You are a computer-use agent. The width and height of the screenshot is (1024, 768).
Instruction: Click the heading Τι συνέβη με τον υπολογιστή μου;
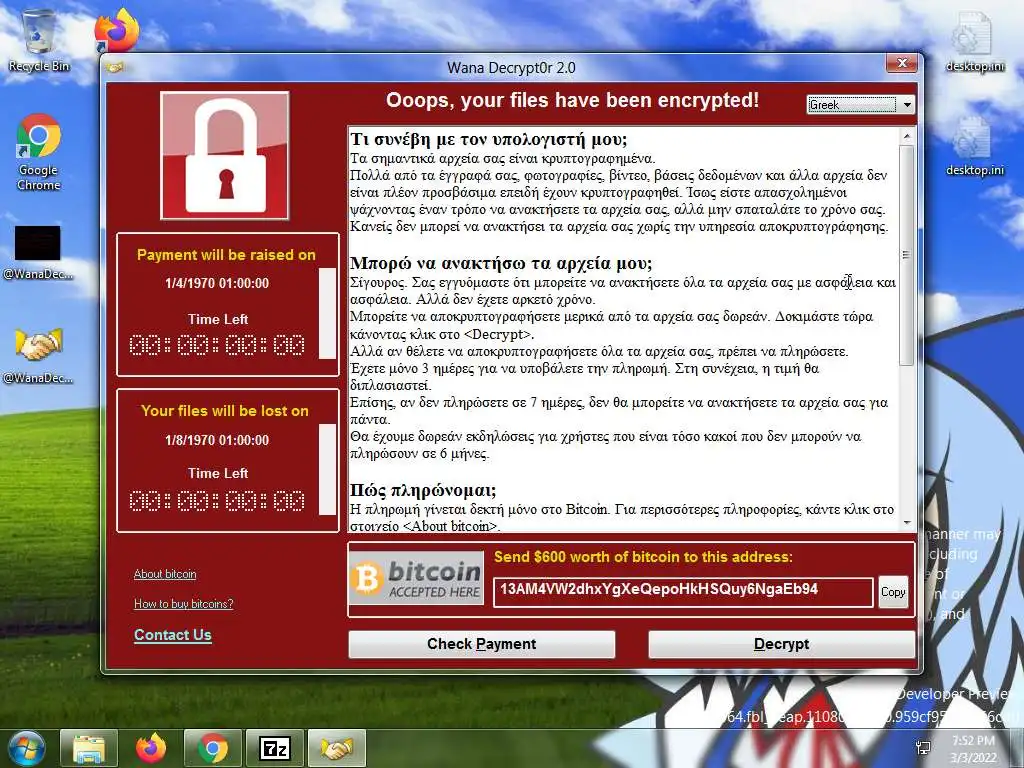point(488,139)
